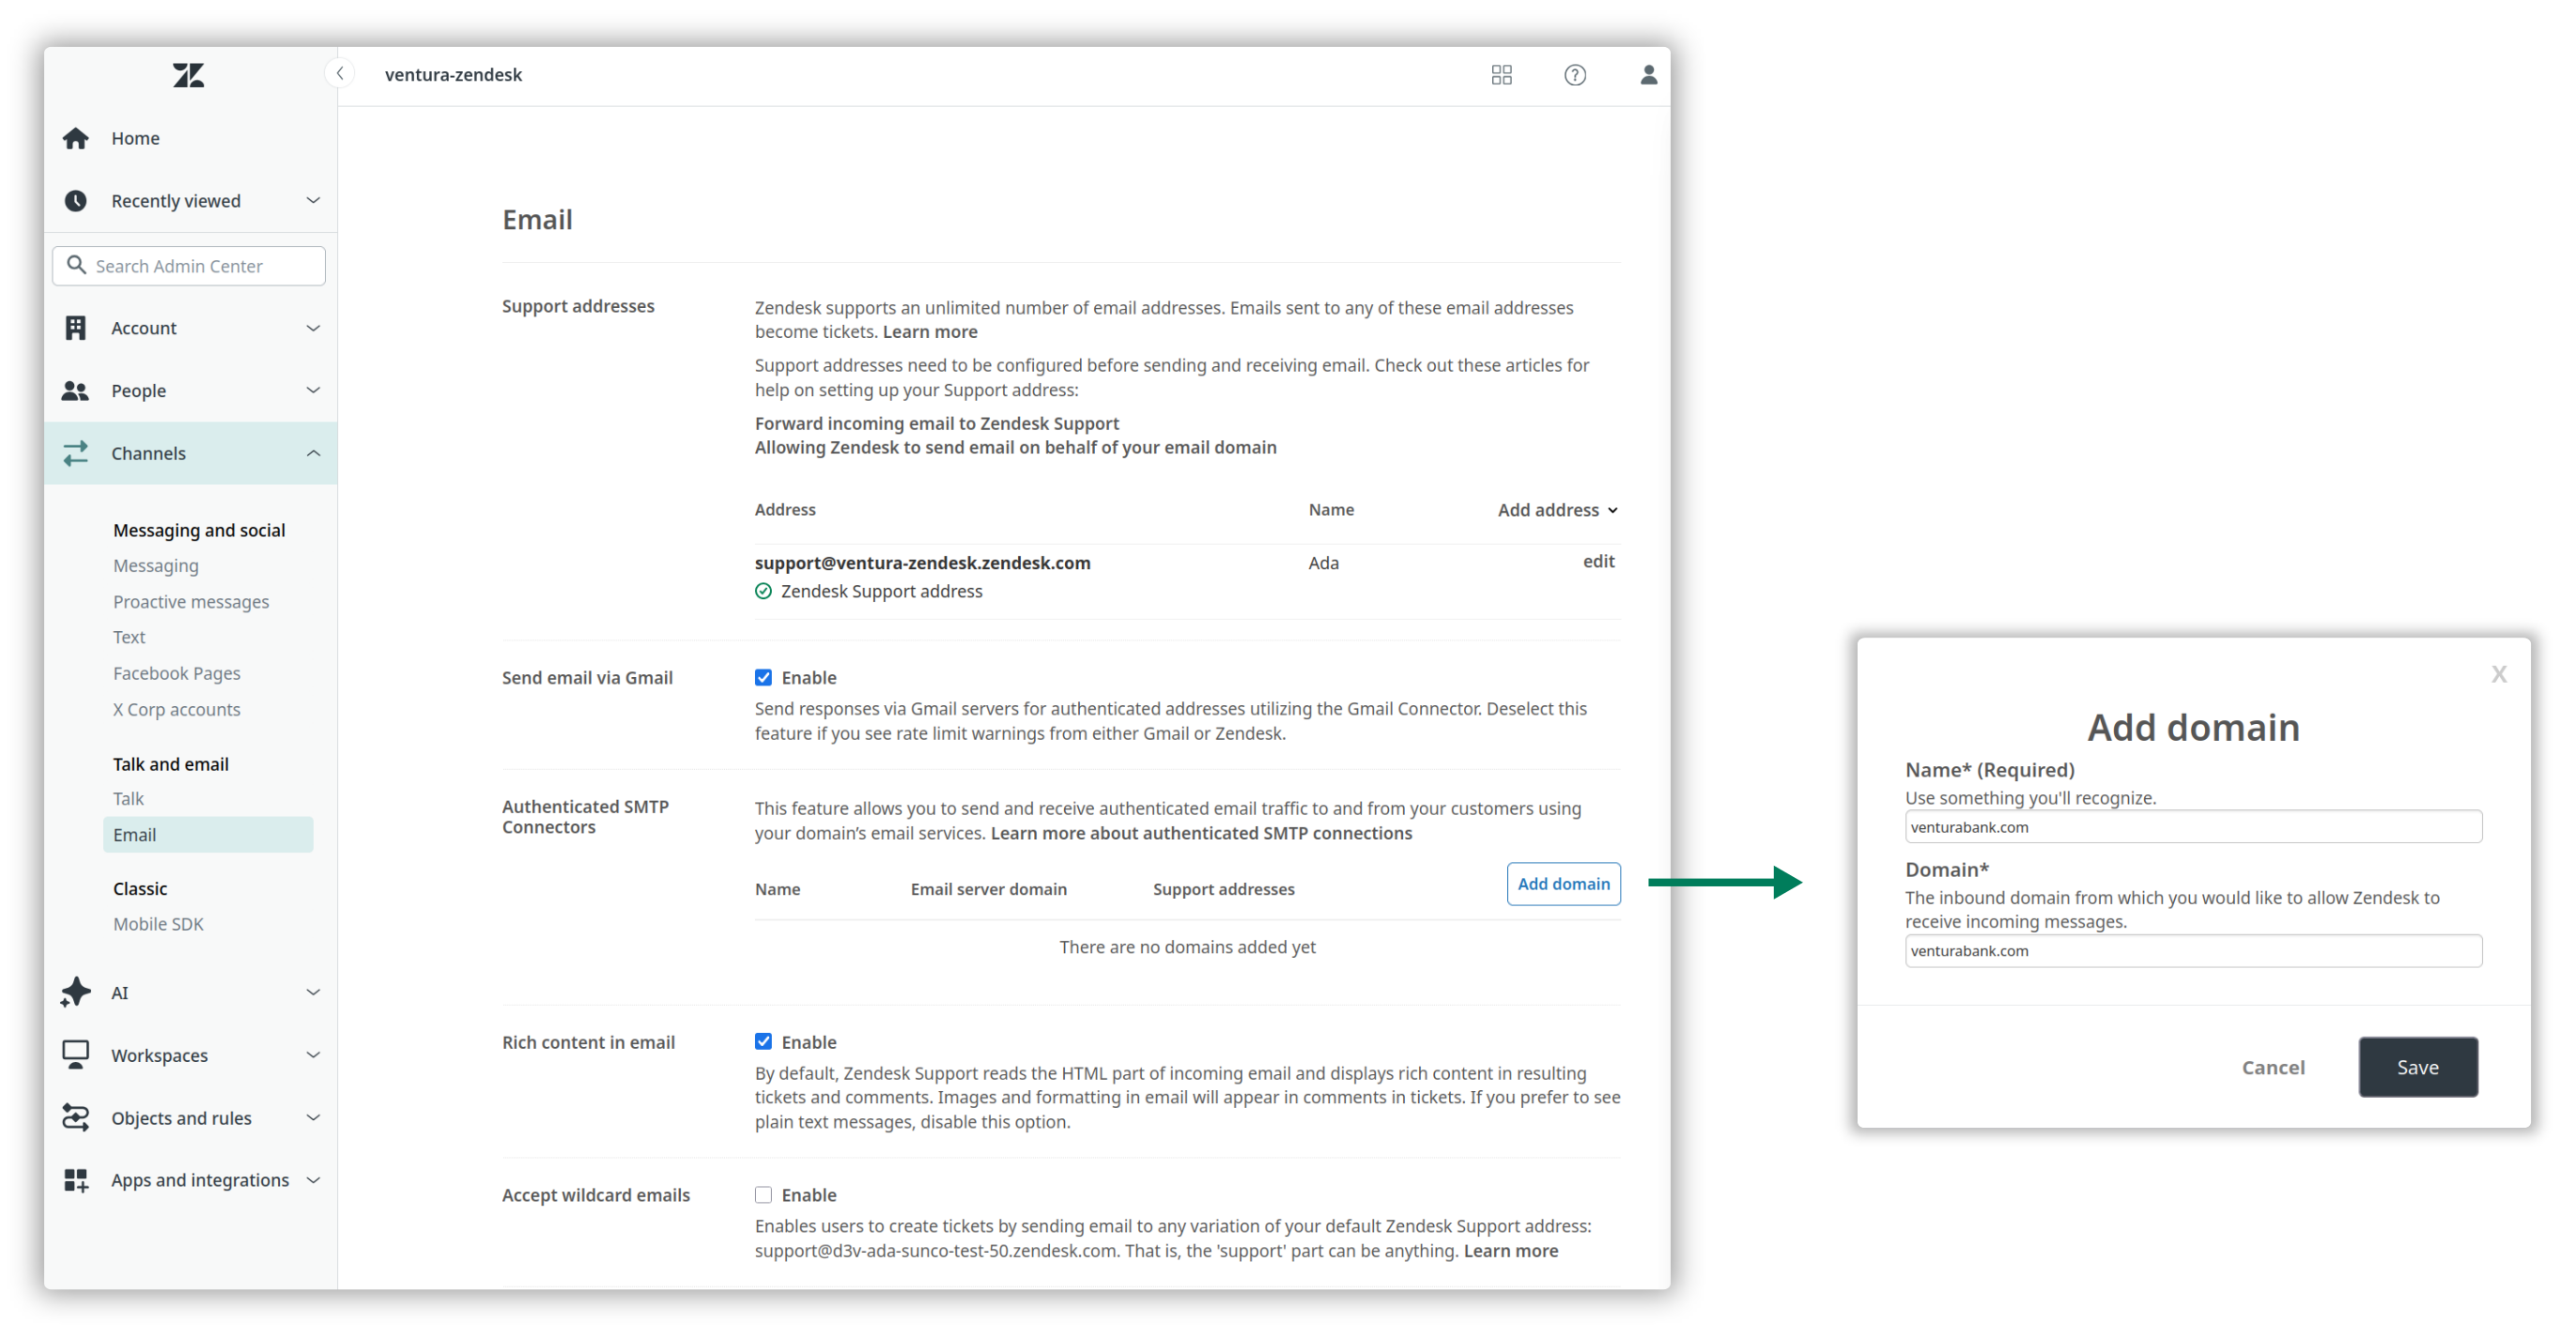Close the Add domain dialog

click(x=2498, y=674)
